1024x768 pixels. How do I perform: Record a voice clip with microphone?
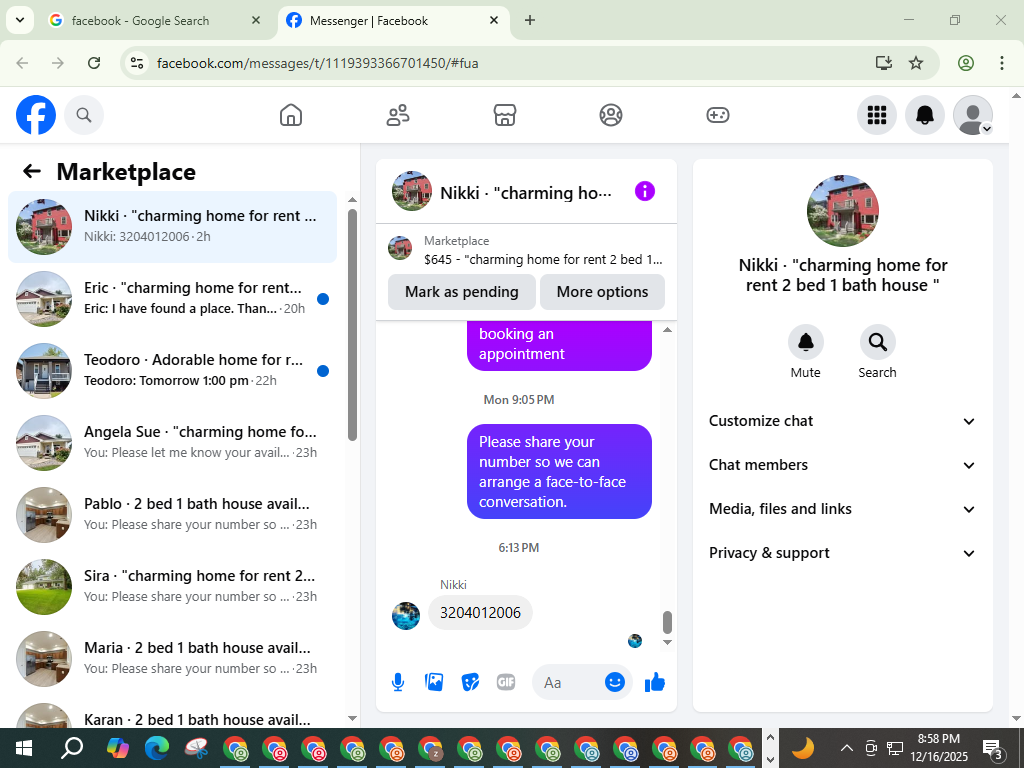(x=398, y=682)
